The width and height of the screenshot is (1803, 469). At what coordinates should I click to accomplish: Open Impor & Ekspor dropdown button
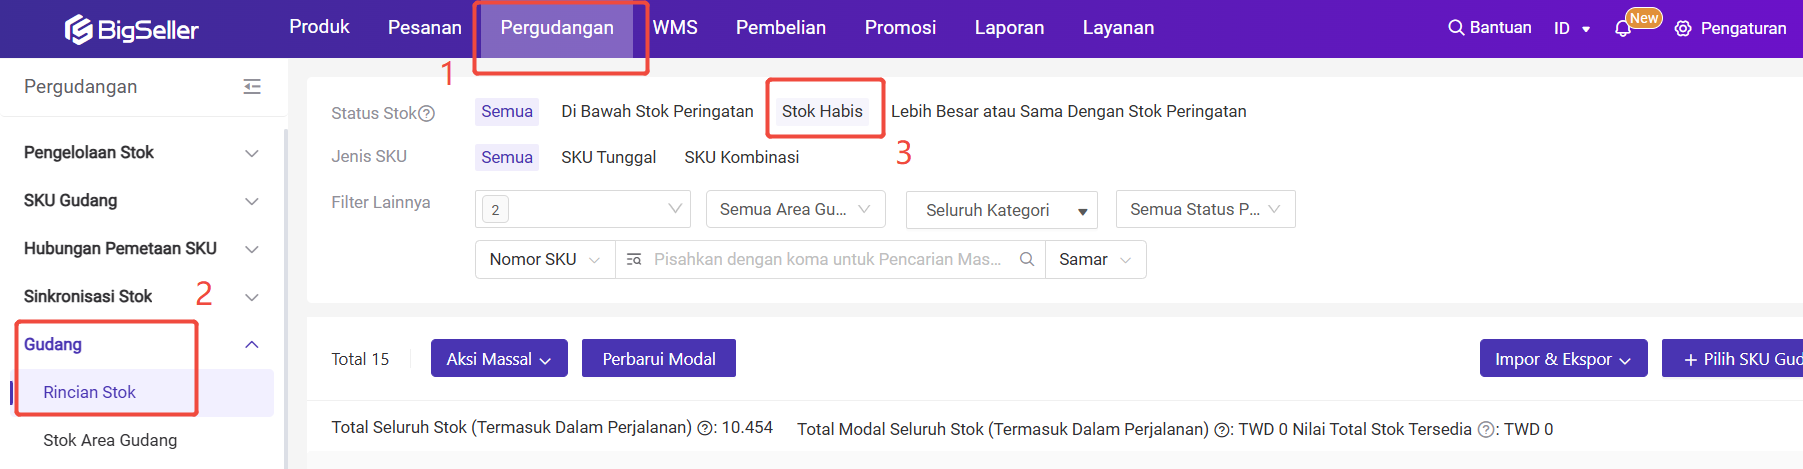(1563, 358)
